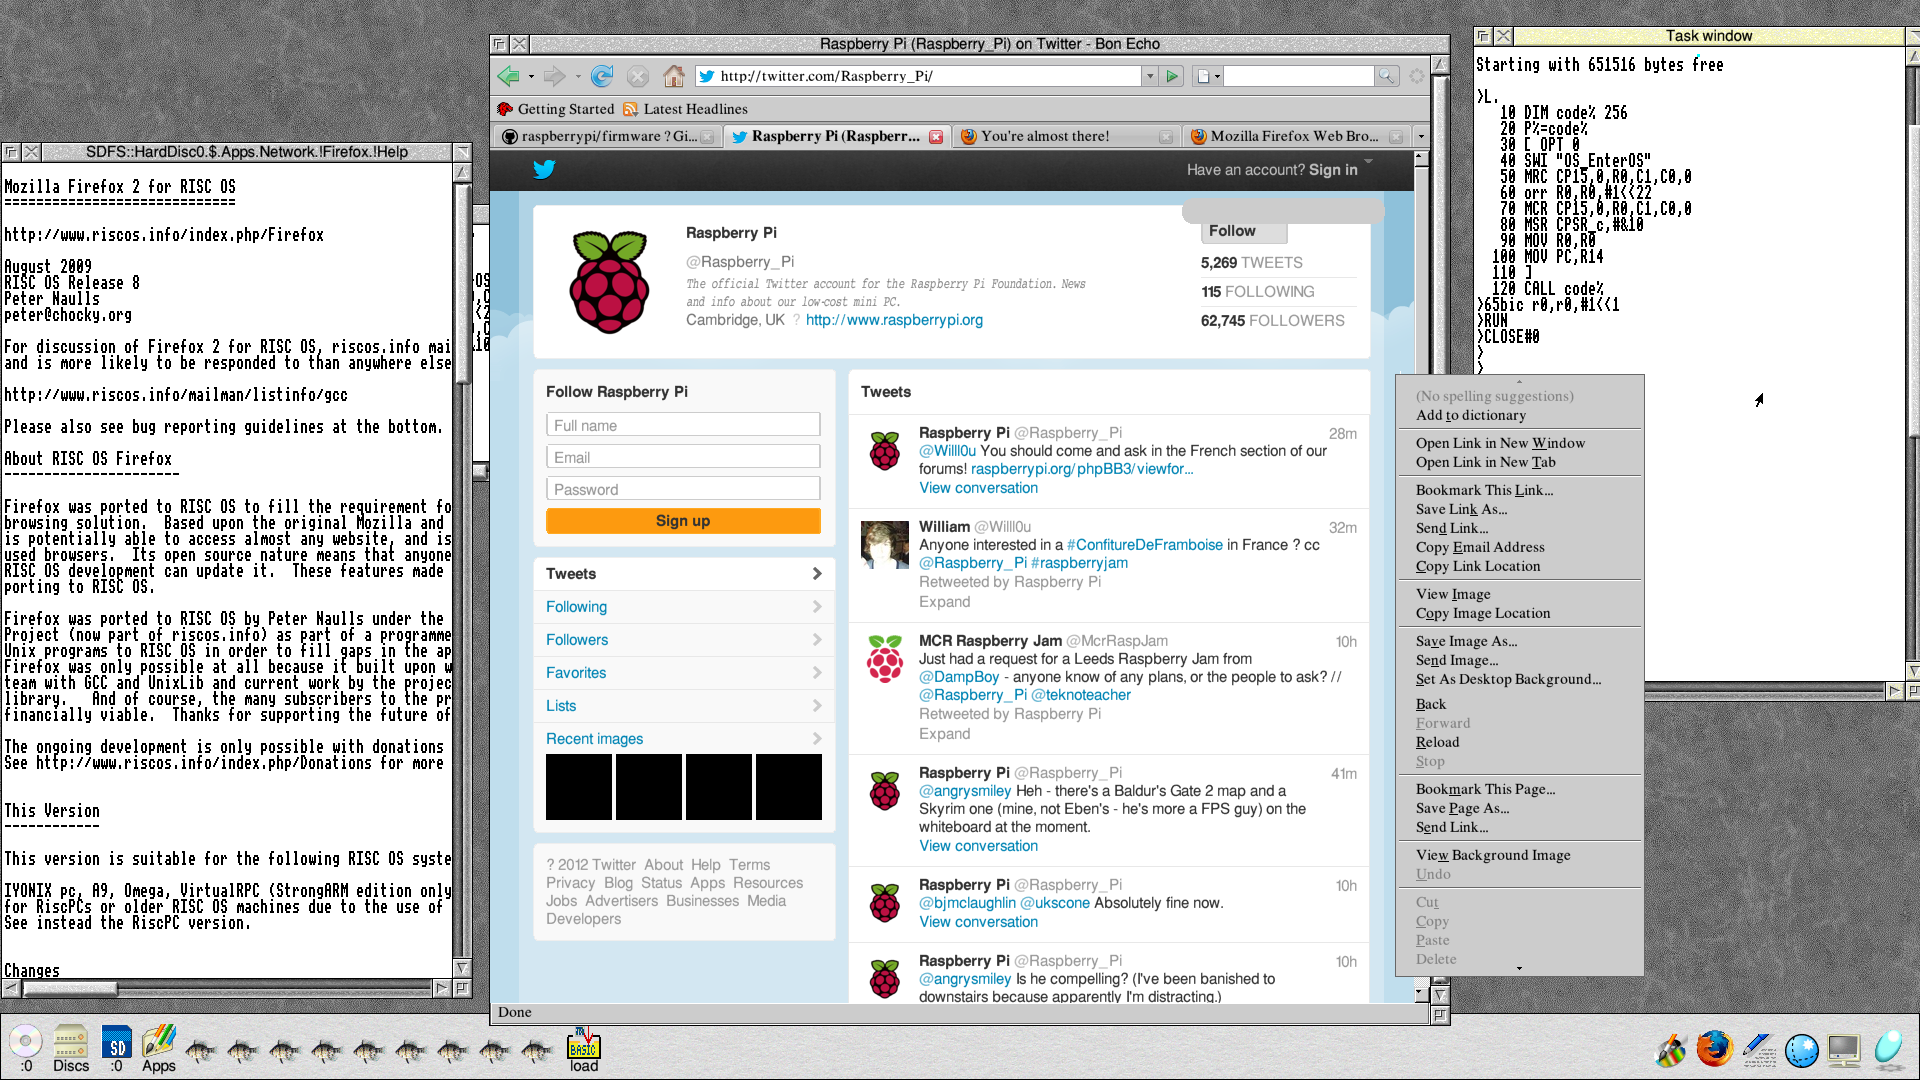Viewport: 1920px width, 1080px height.
Task: Expand the Lists chevron
Action: 817,706
